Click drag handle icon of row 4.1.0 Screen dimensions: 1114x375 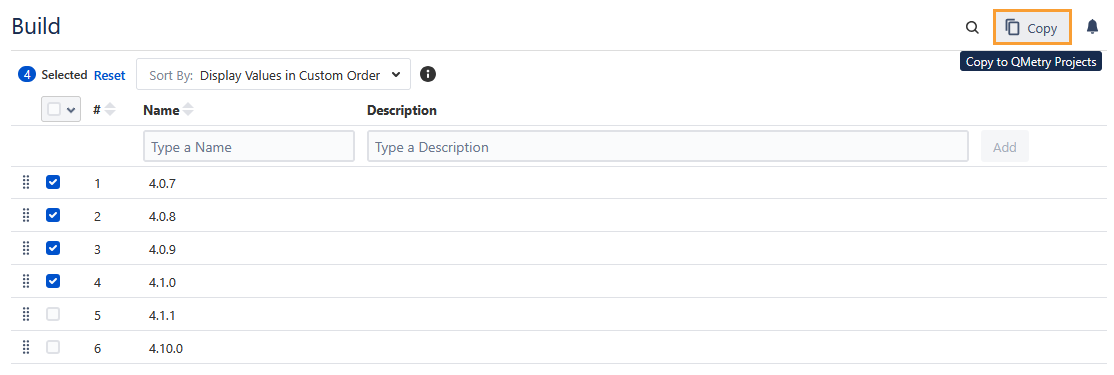(x=26, y=281)
